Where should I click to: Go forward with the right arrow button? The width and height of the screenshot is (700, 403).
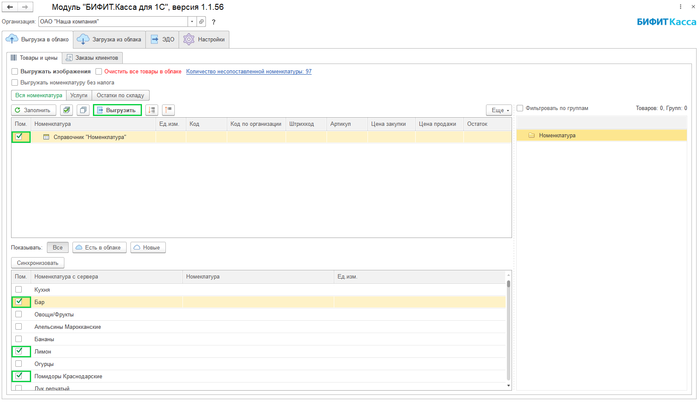[x=25, y=7]
